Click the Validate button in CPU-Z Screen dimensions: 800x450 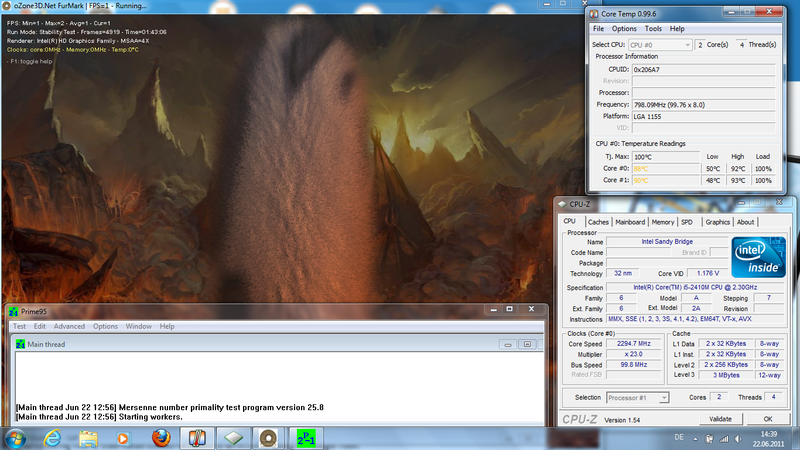720,419
